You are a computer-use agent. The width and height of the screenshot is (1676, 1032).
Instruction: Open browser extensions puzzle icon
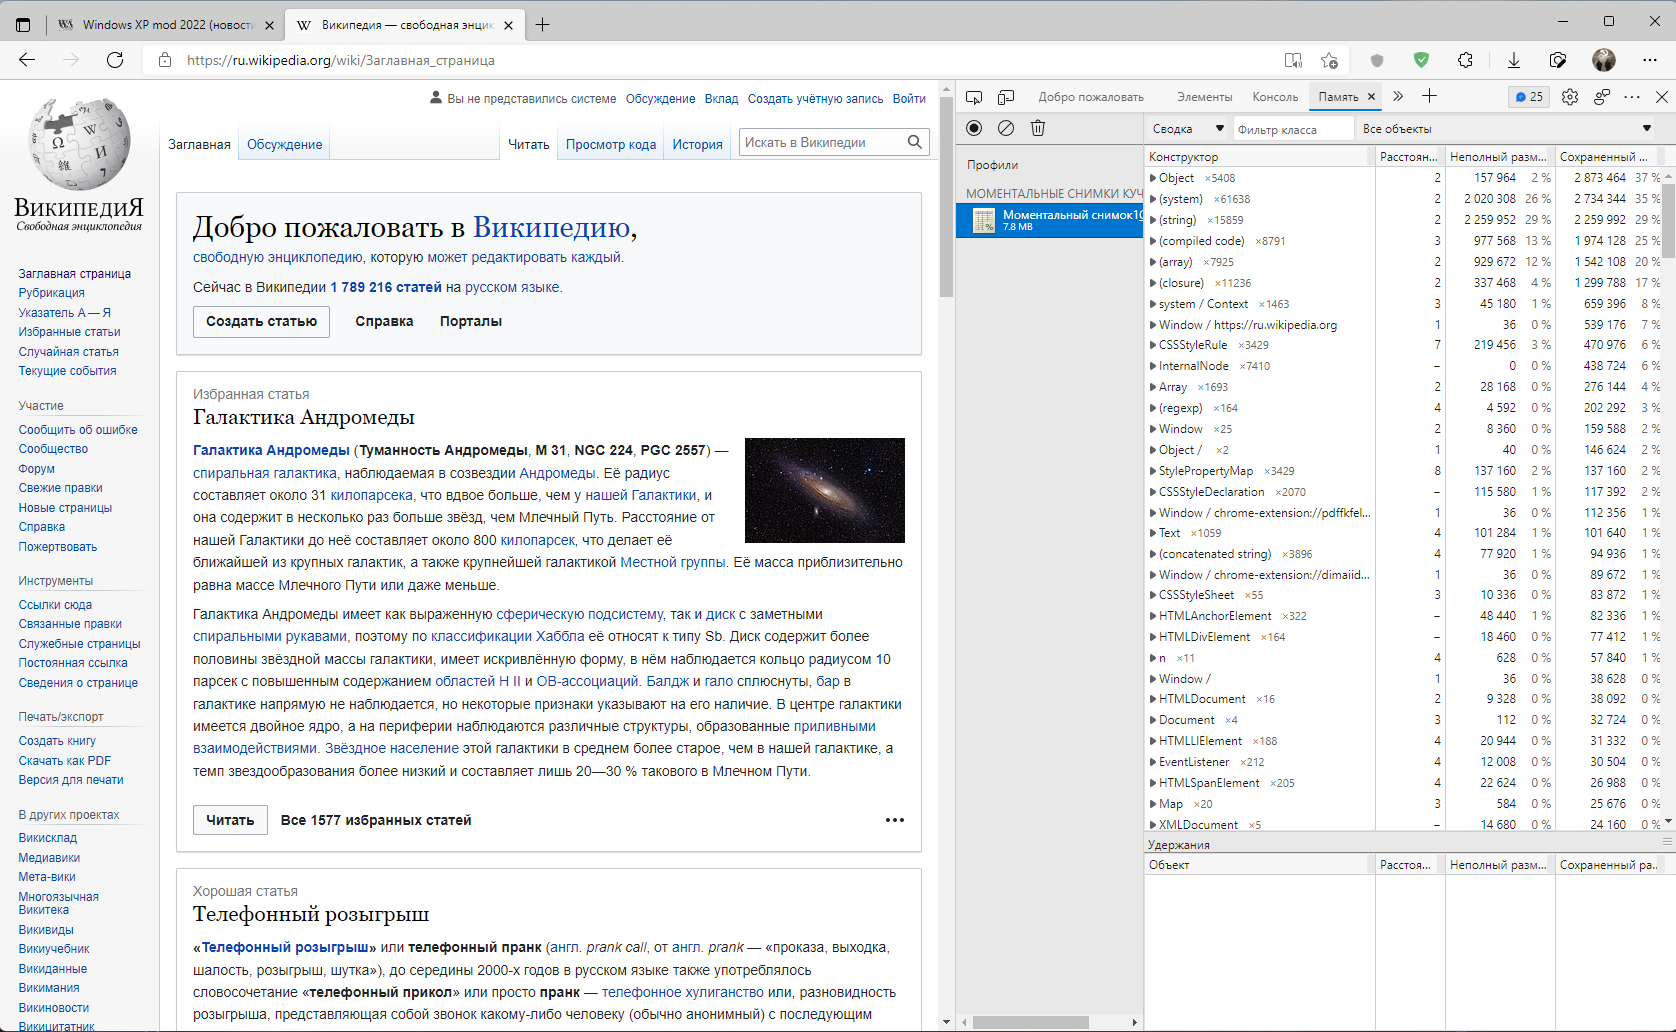click(1465, 60)
